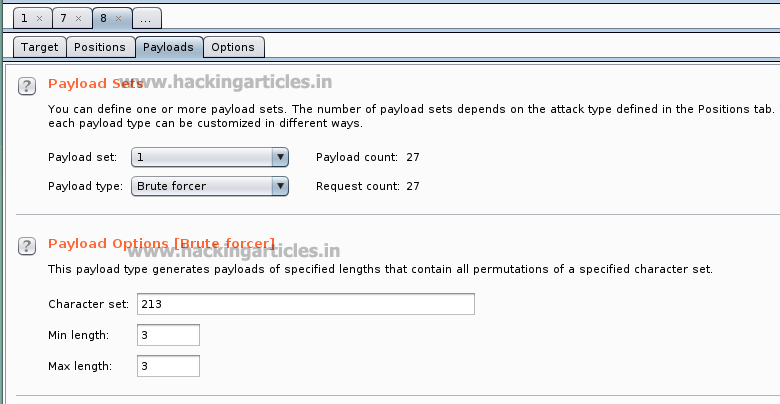Screen dimensions: 780x404
Task: Switch to the Options tab
Action: (233, 47)
